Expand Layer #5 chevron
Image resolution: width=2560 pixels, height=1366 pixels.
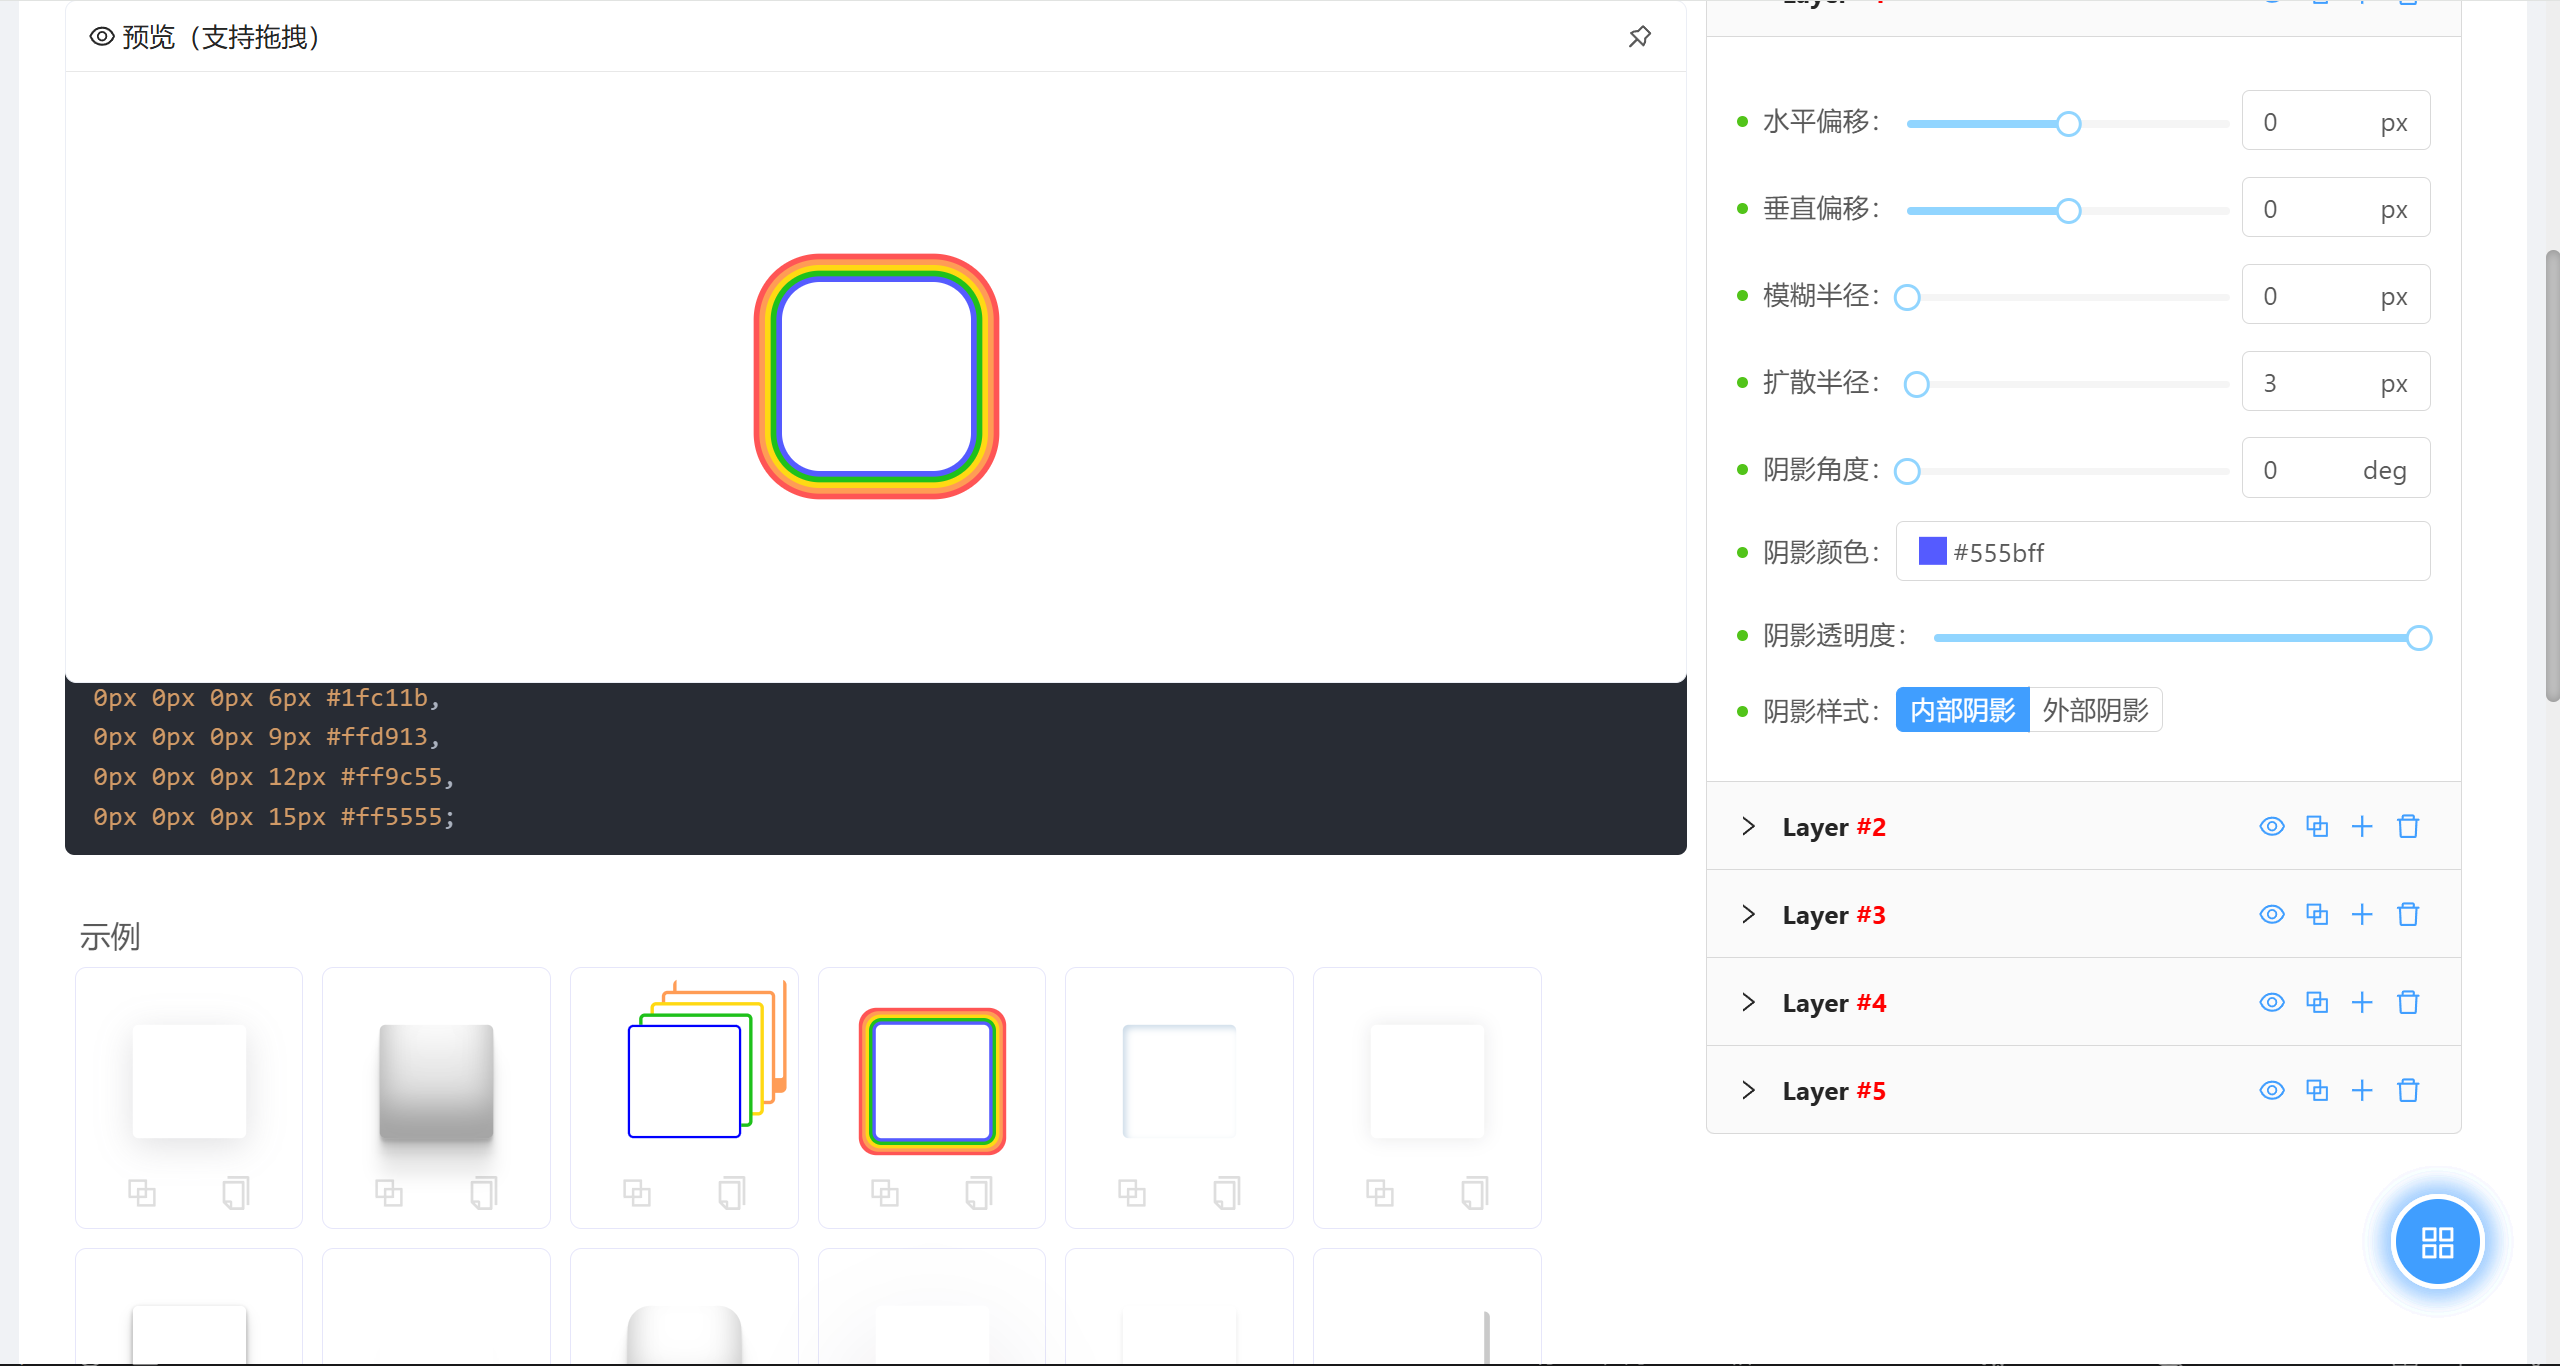(x=1748, y=1090)
